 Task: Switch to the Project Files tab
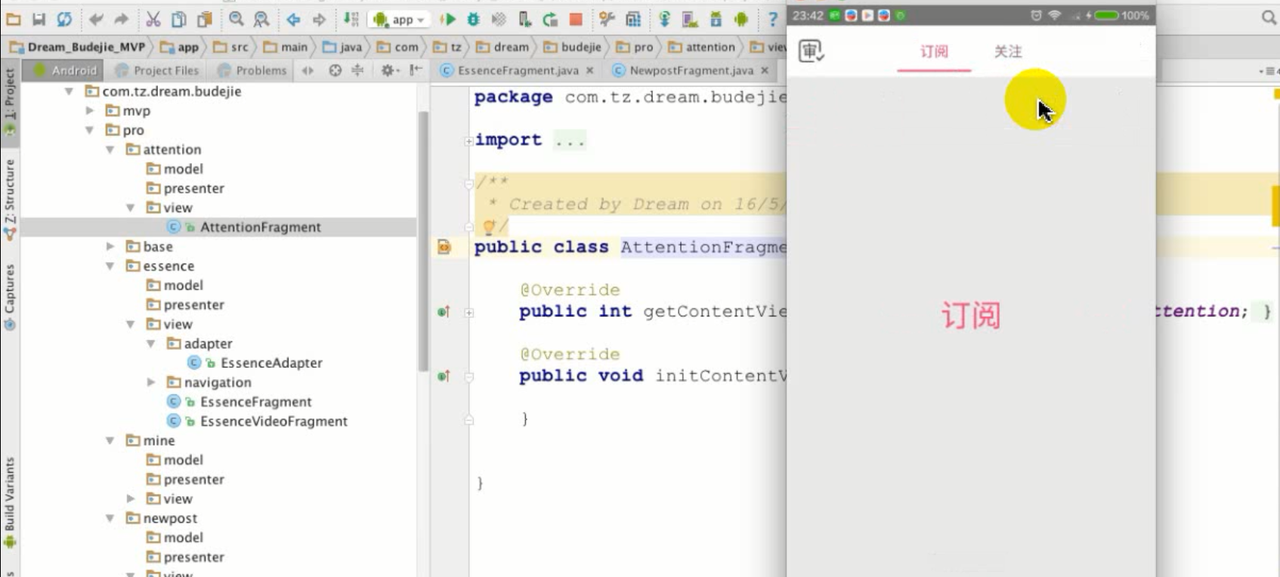157,70
